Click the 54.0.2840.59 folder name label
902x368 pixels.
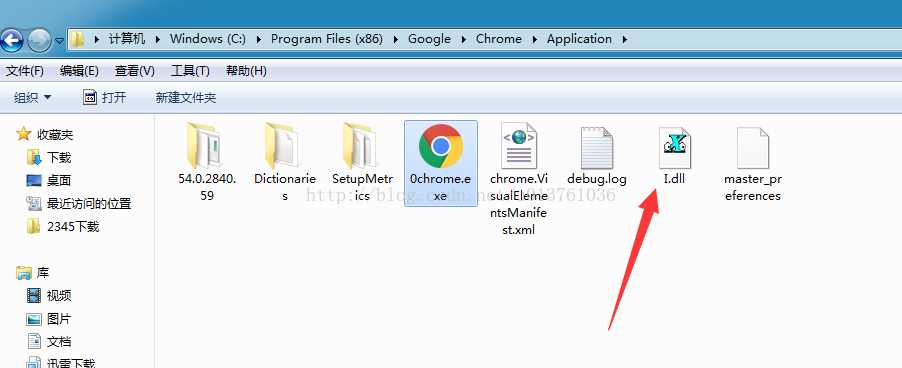click(207, 187)
